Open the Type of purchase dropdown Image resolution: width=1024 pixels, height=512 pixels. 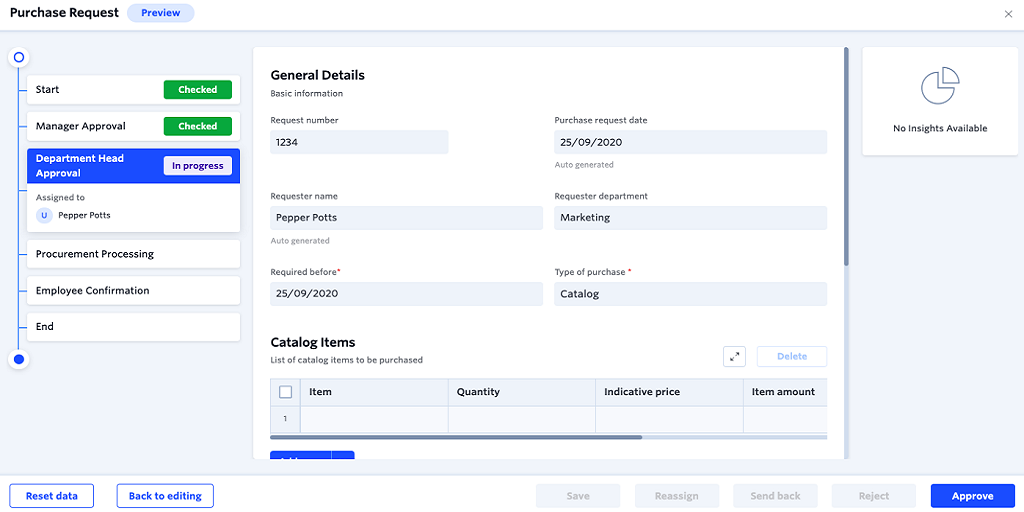click(x=690, y=294)
